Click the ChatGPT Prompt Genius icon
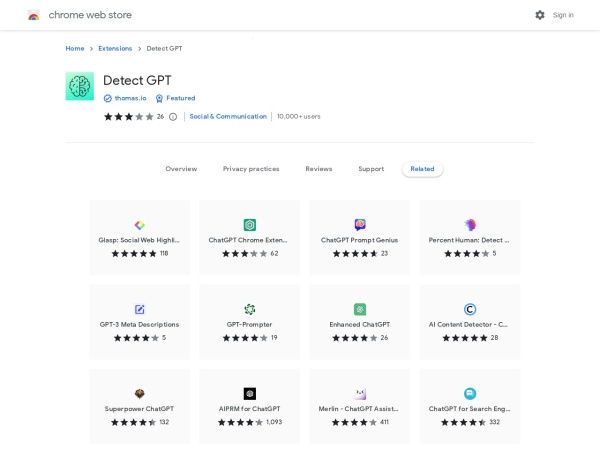600x450 pixels. point(360,225)
